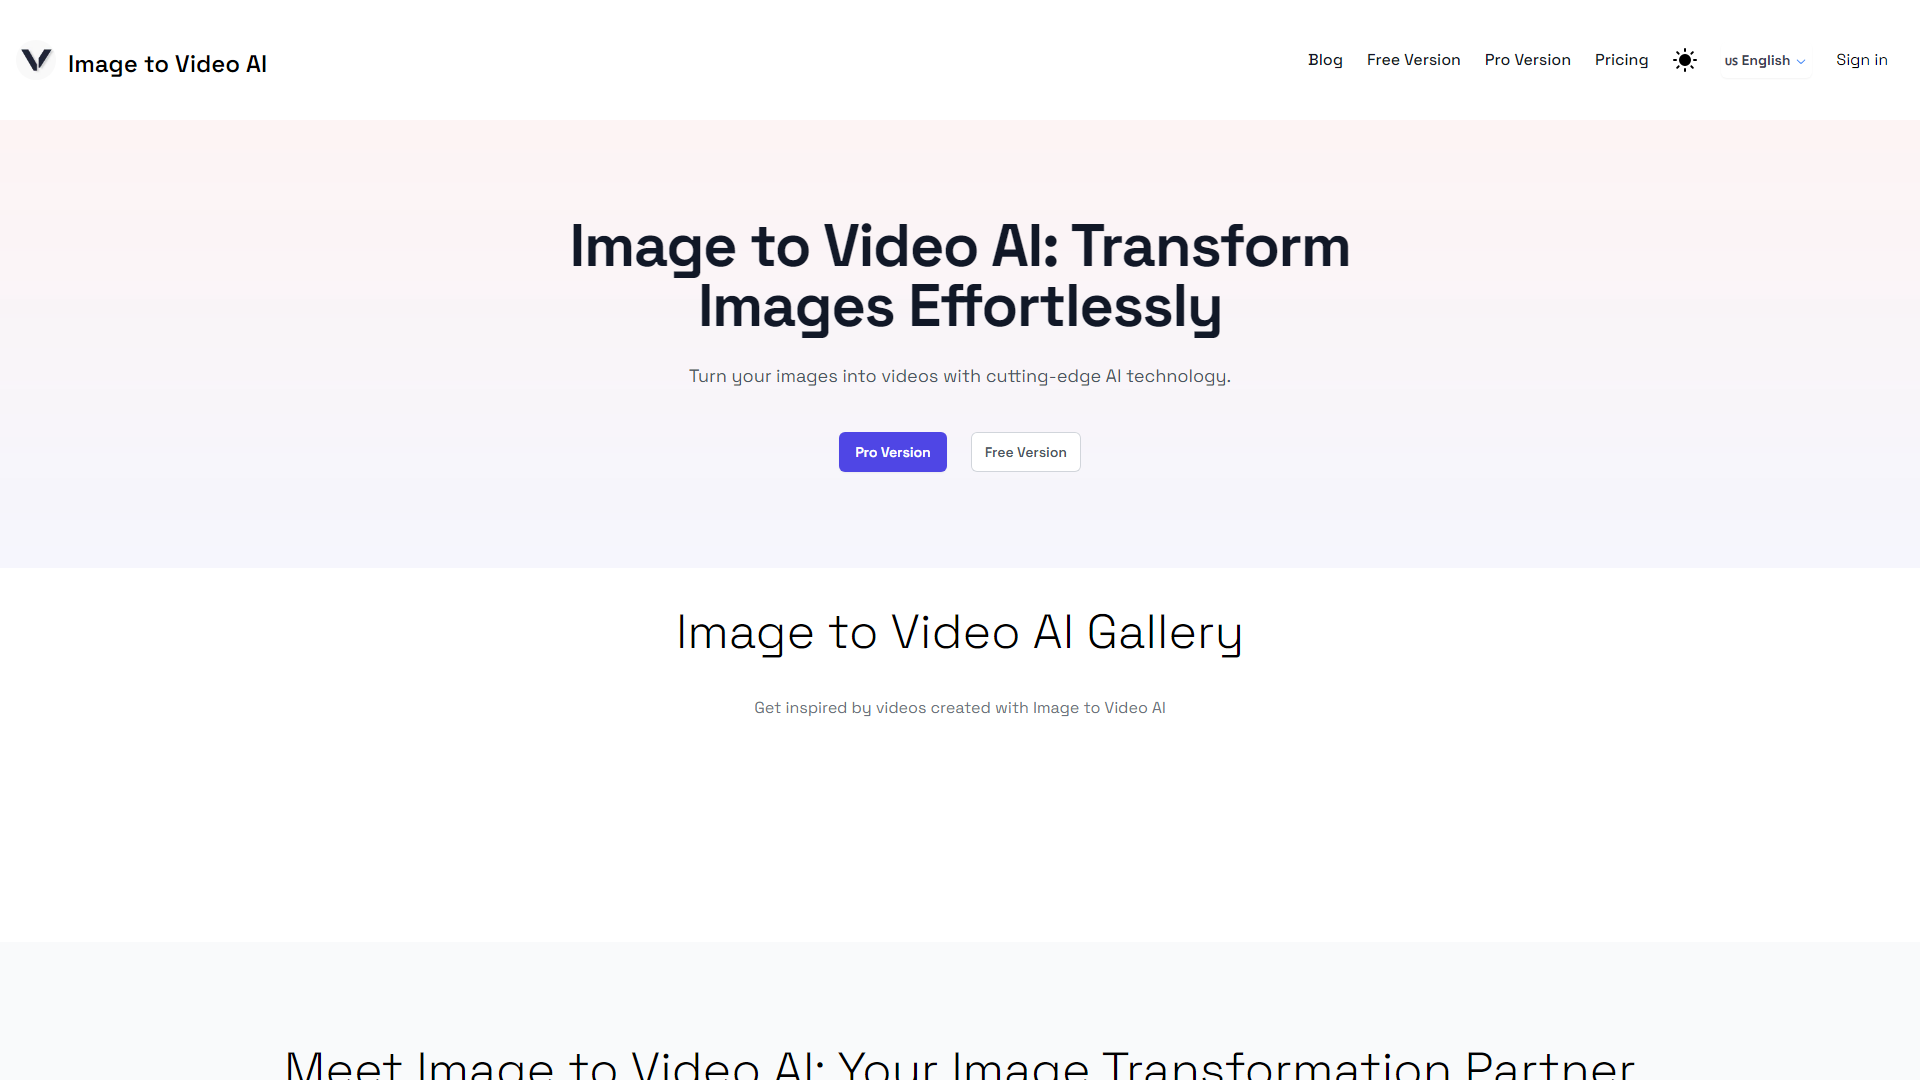Click the language selector dropdown arrow
The width and height of the screenshot is (1920, 1080).
point(1801,61)
